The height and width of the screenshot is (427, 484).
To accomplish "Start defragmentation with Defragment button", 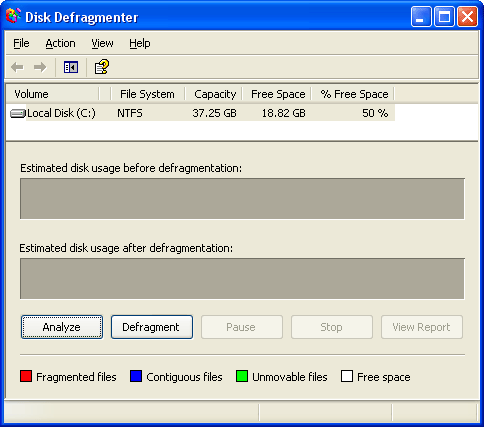I will [152, 327].
